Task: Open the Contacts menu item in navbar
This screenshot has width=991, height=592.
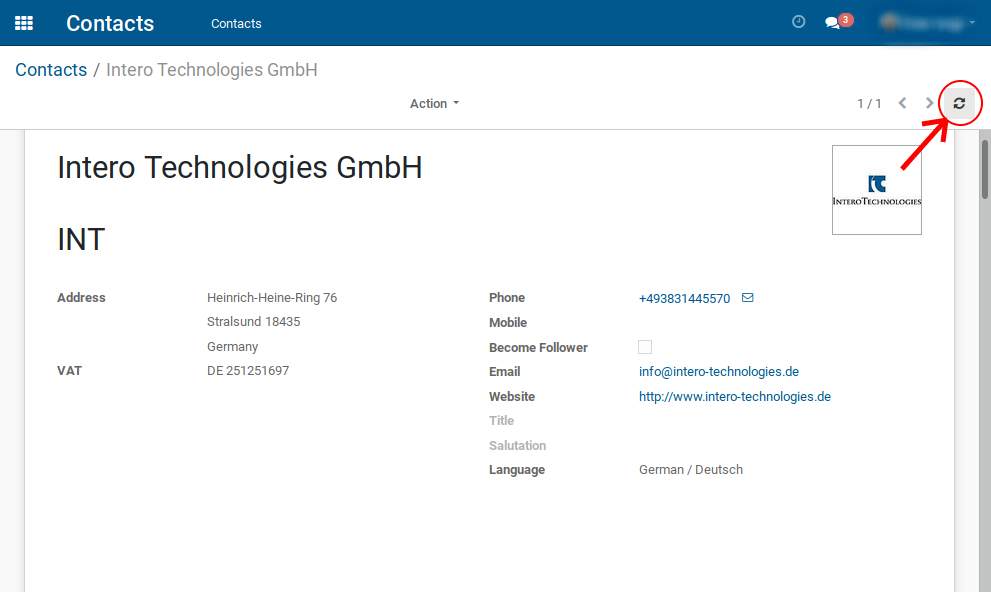Action: [236, 23]
